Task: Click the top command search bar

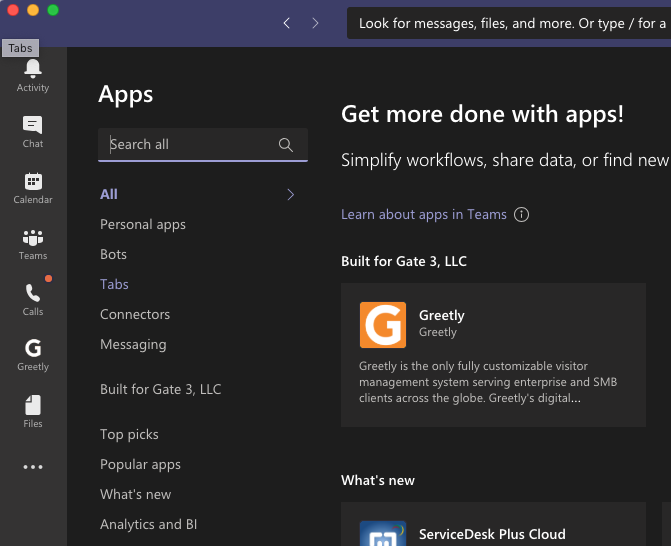Action: point(509,23)
